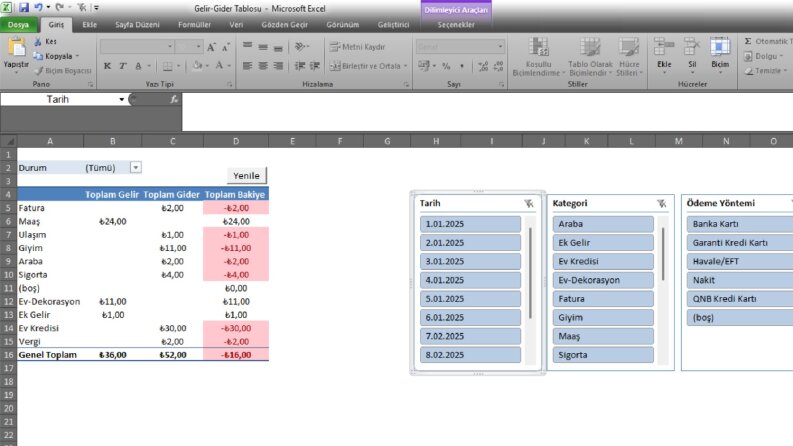
Task: Select Banka Kartı in Ödeme Yöntemi slicer
Action: click(x=740, y=224)
